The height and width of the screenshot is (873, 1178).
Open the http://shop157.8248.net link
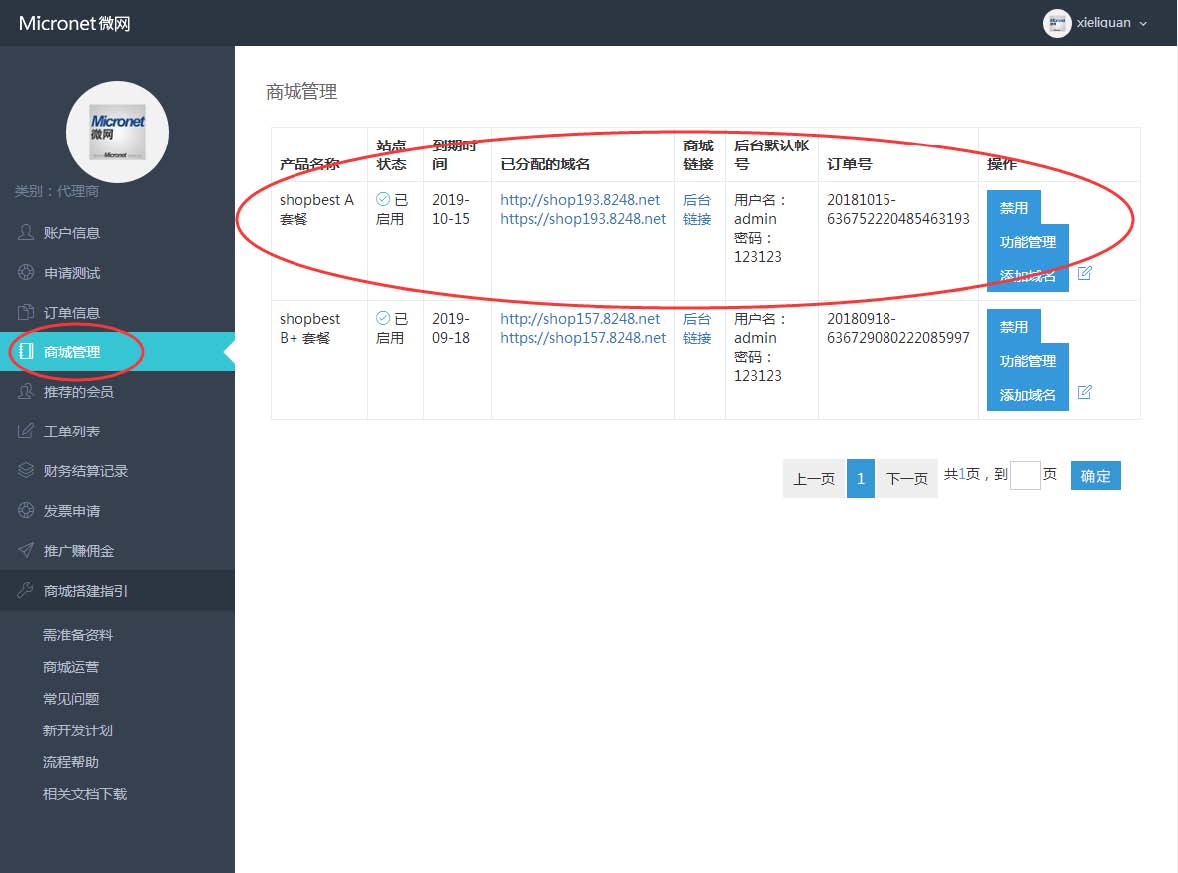(x=580, y=319)
